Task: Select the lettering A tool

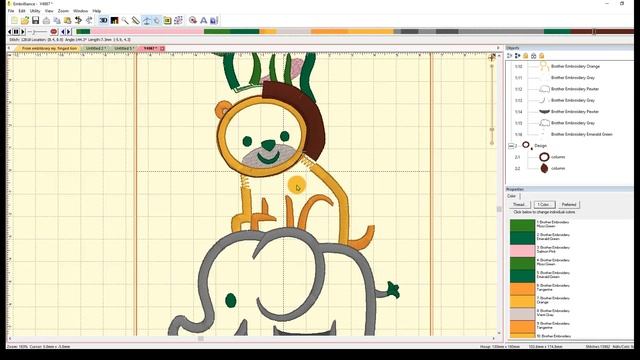Action: pyautogui.click(x=203, y=20)
